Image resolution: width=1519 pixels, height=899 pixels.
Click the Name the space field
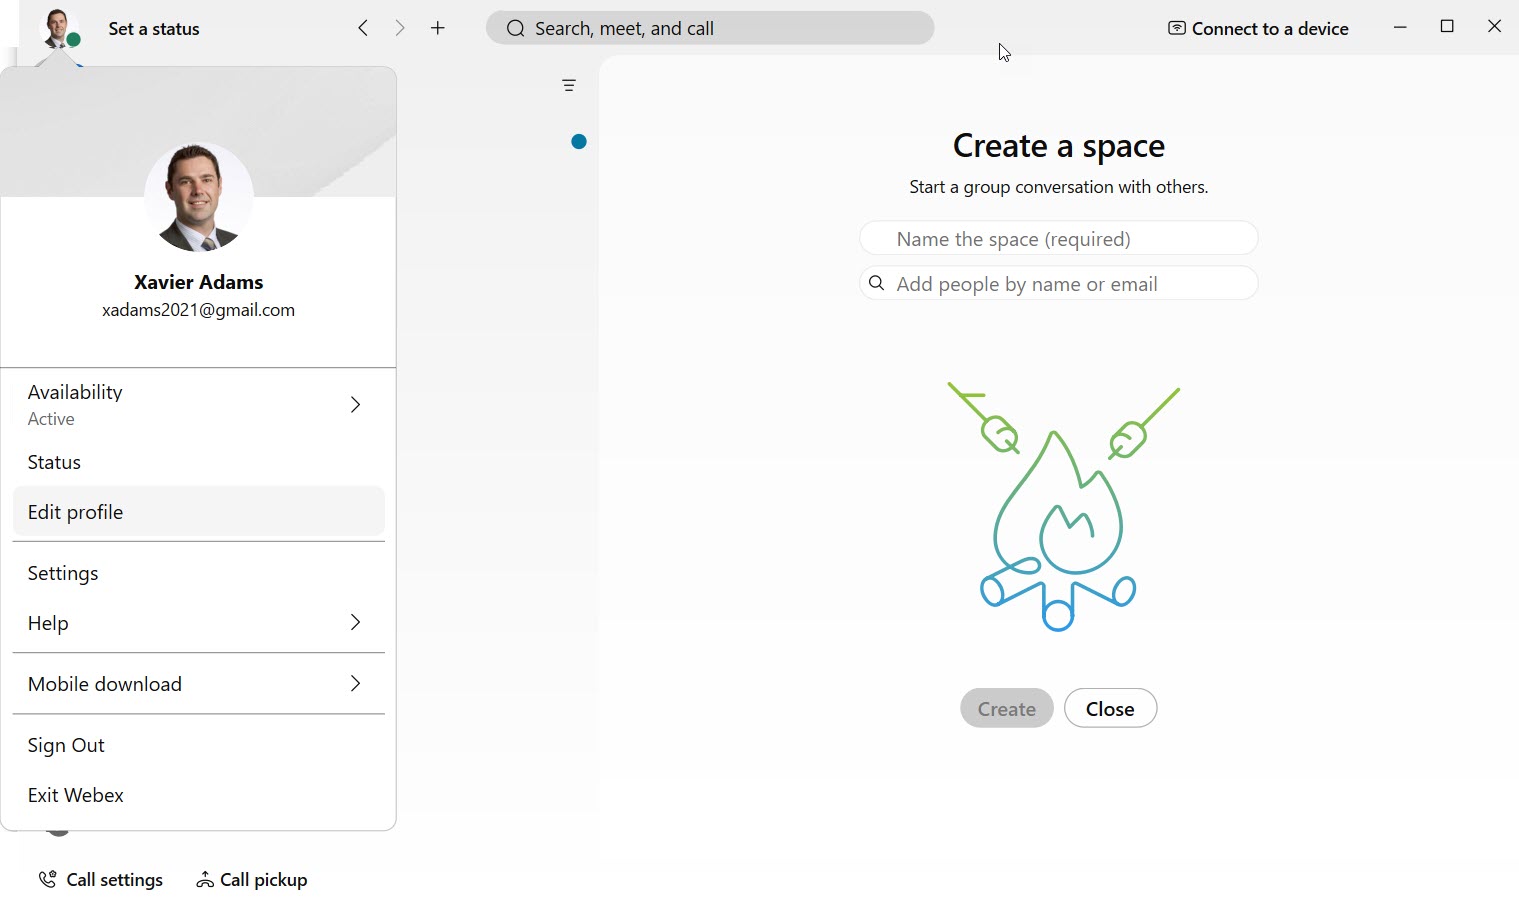(1058, 239)
